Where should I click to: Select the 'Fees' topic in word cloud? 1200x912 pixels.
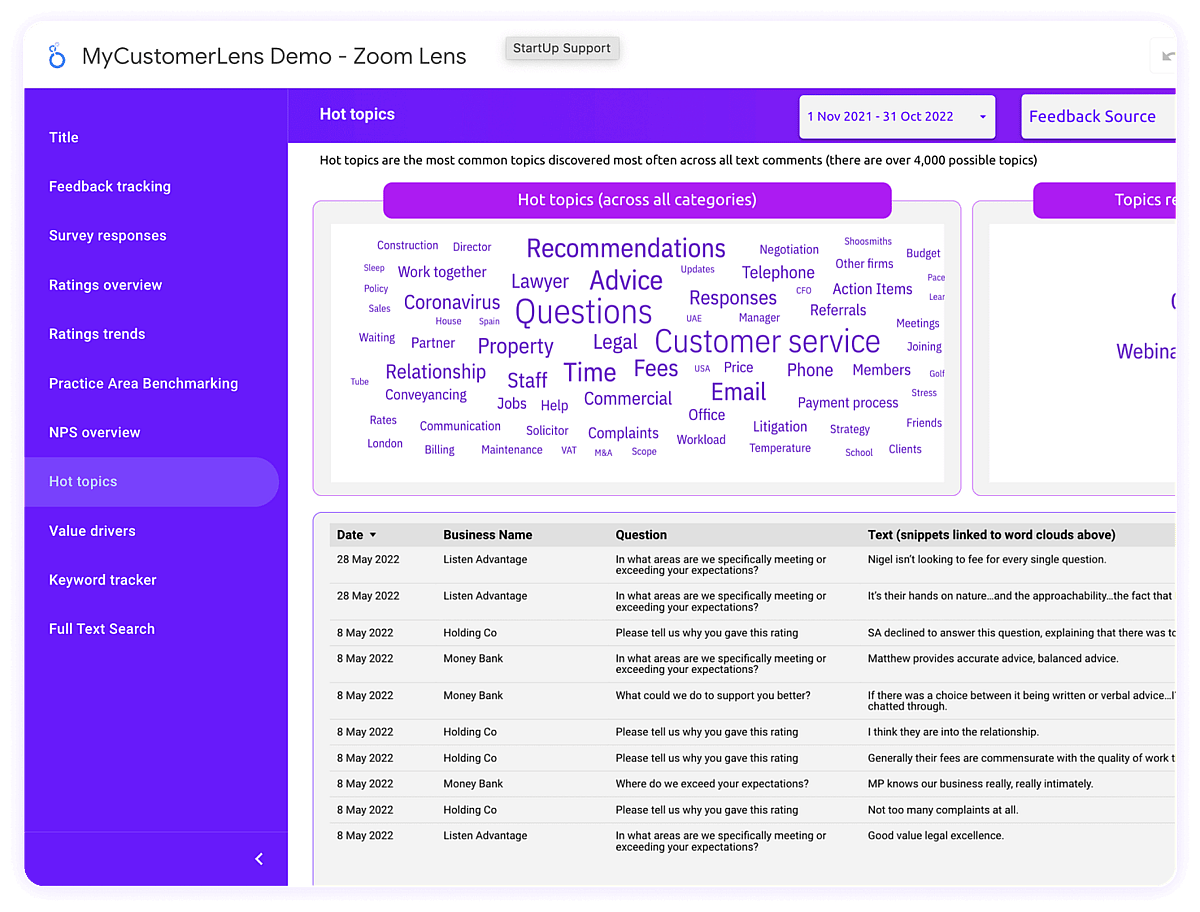click(655, 369)
